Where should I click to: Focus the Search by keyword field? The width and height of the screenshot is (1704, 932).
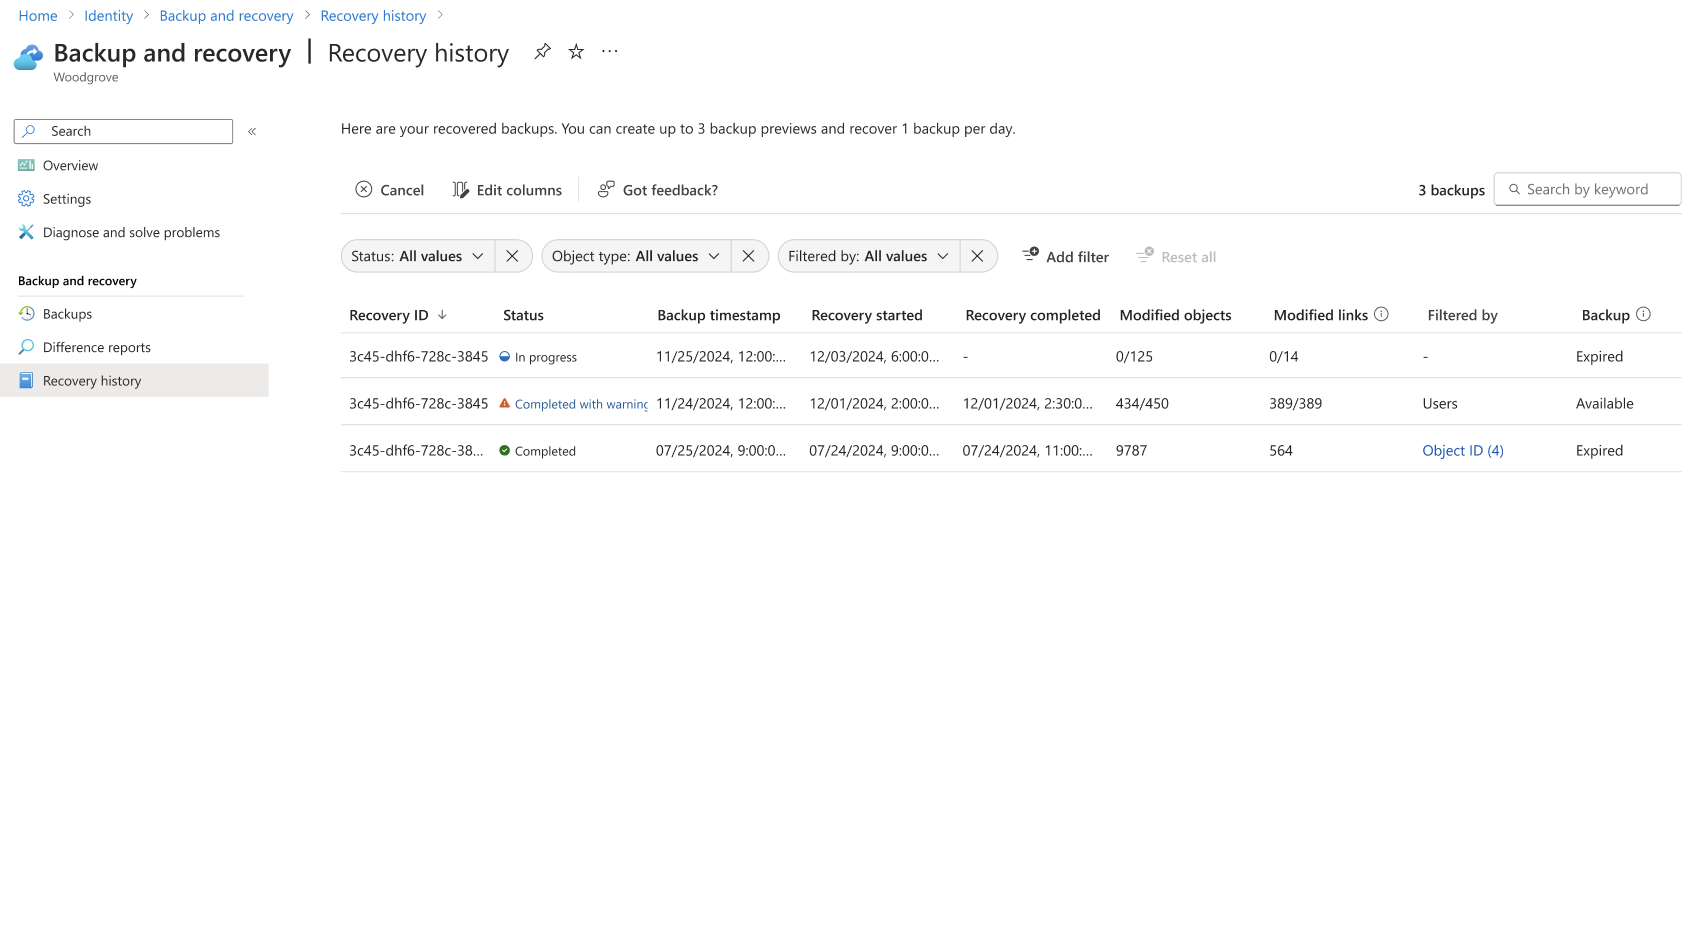[1587, 189]
